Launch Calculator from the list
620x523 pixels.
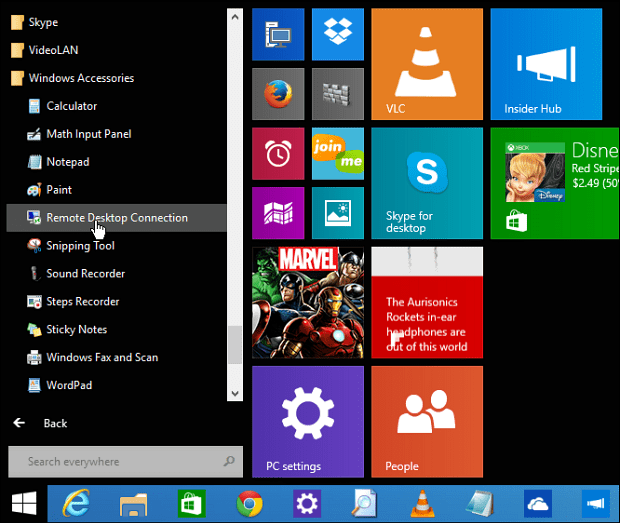117,106
